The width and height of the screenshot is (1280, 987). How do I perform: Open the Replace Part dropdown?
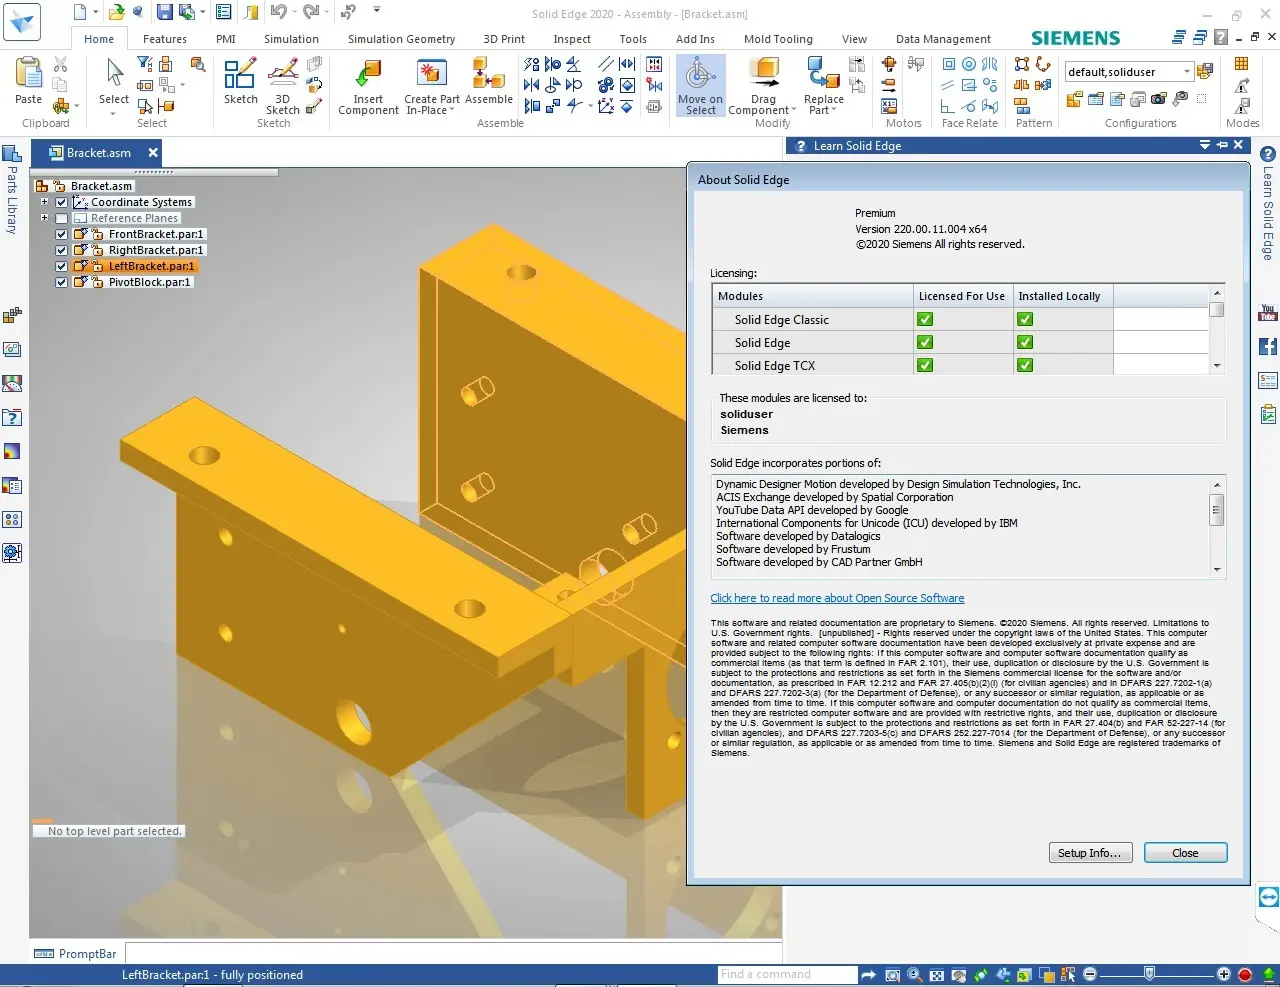click(834, 111)
